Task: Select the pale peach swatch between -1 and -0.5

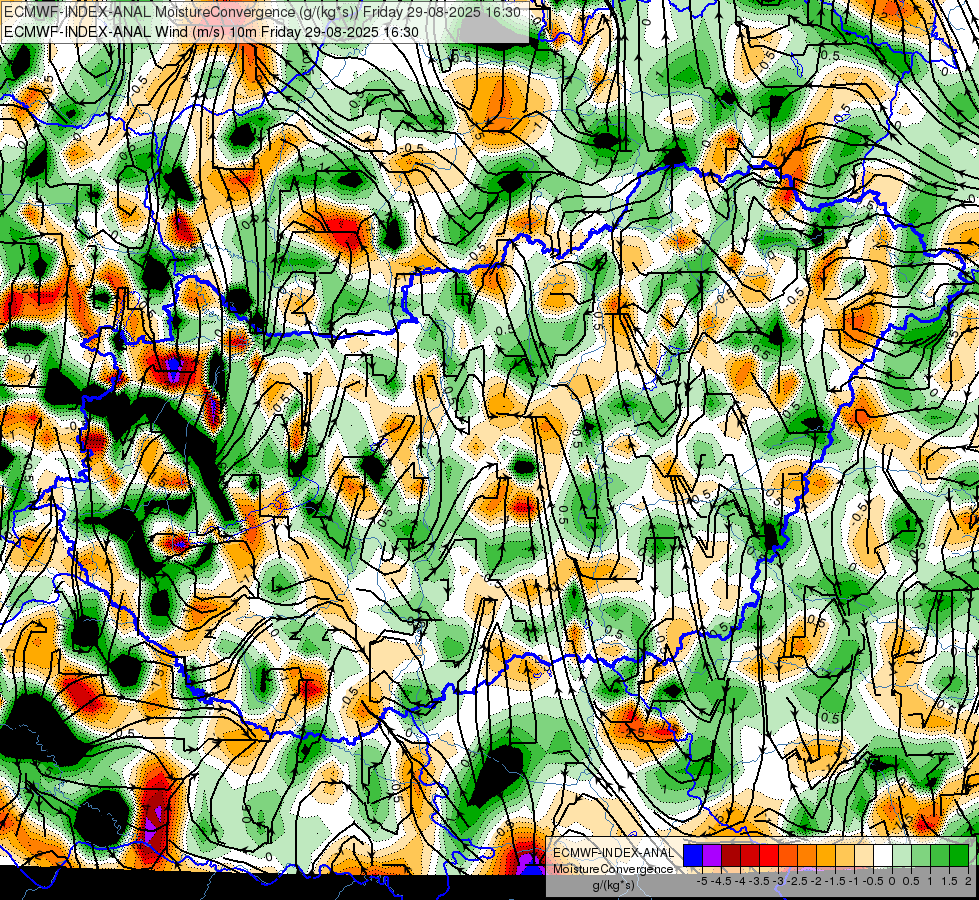Action: click(x=864, y=856)
